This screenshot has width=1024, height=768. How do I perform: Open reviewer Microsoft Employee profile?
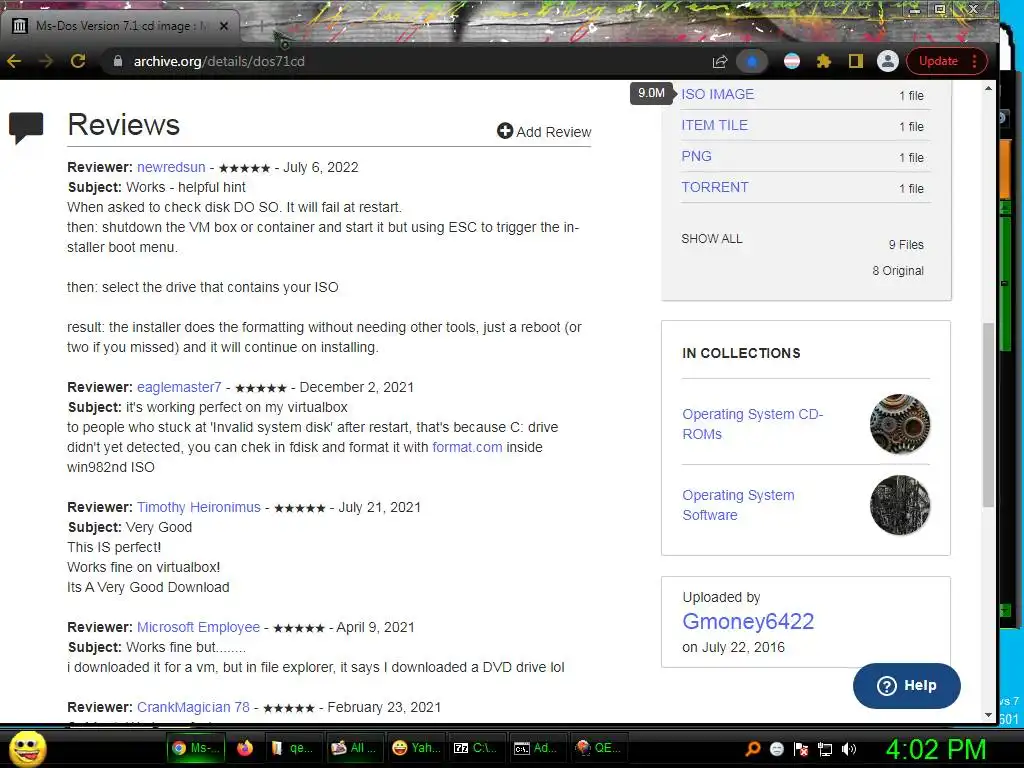[199, 628]
